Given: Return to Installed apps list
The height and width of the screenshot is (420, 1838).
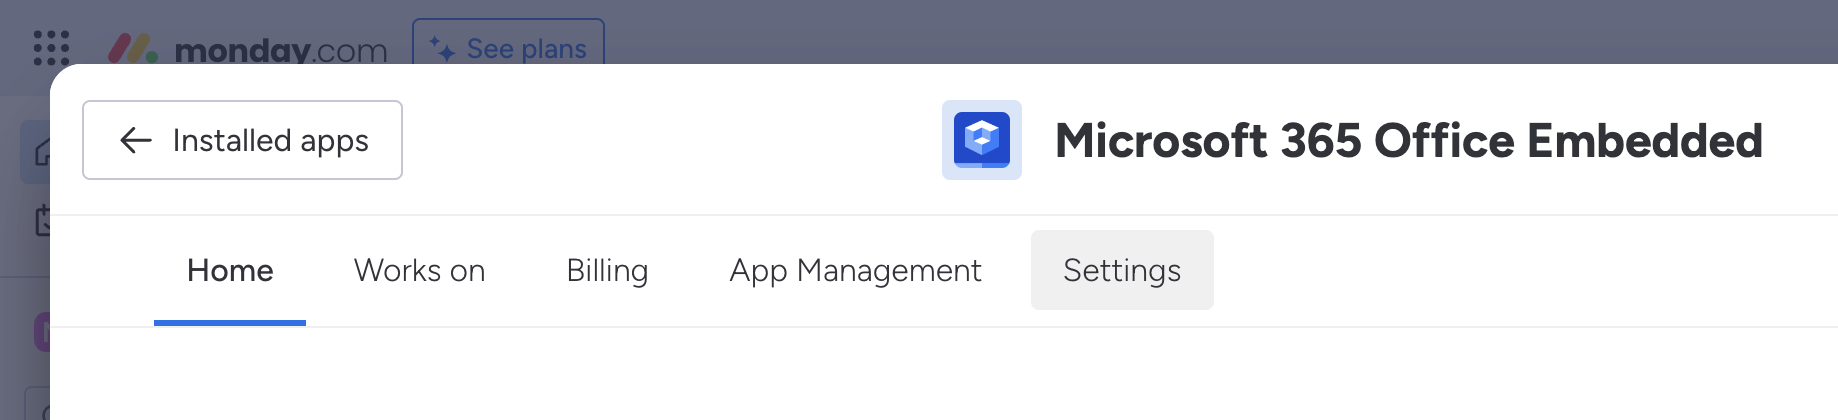Looking at the screenshot, I should pos(270,141).
